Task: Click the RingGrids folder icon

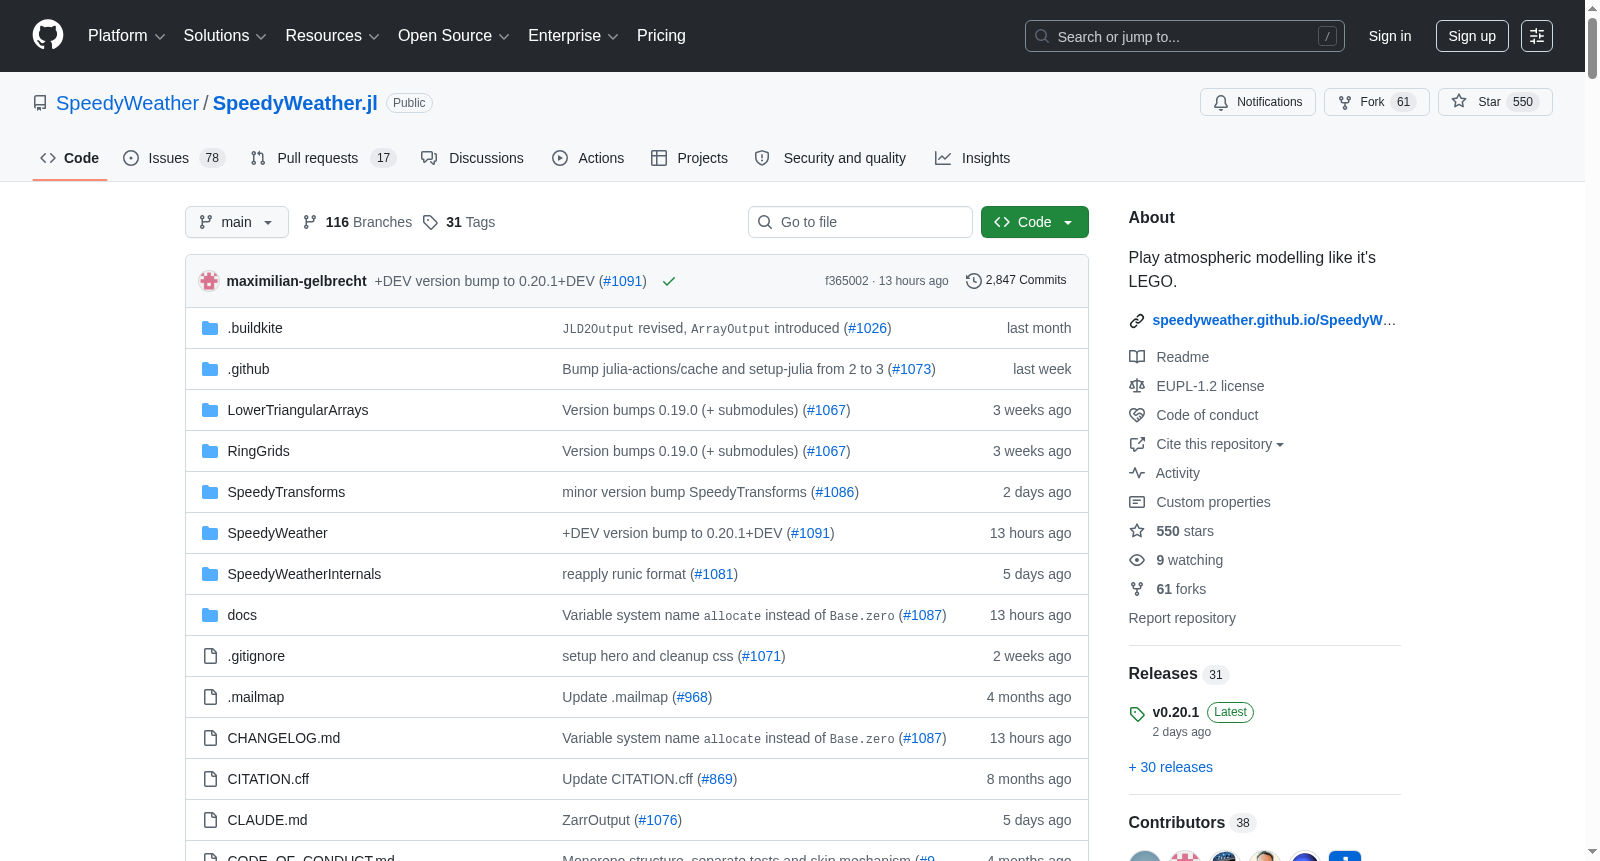Action: point(210,451)
